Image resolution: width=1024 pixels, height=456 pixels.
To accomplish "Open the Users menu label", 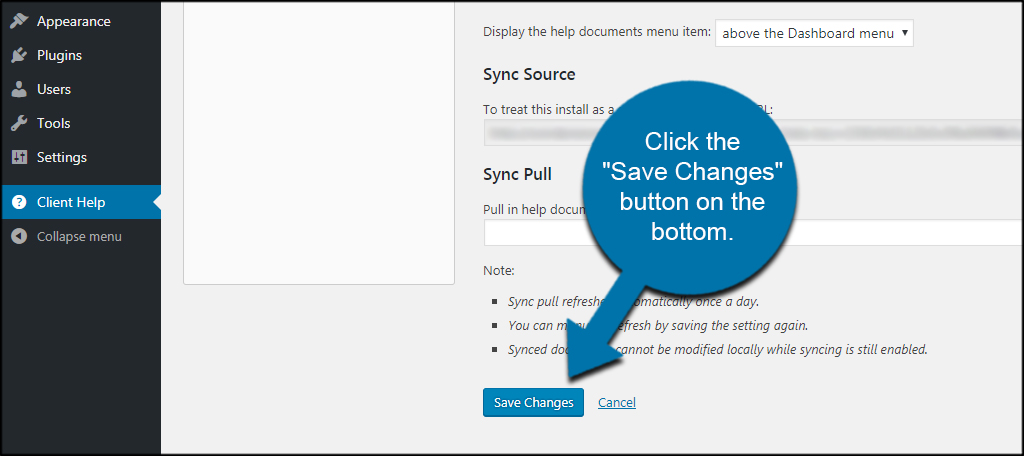I will 54,89.
